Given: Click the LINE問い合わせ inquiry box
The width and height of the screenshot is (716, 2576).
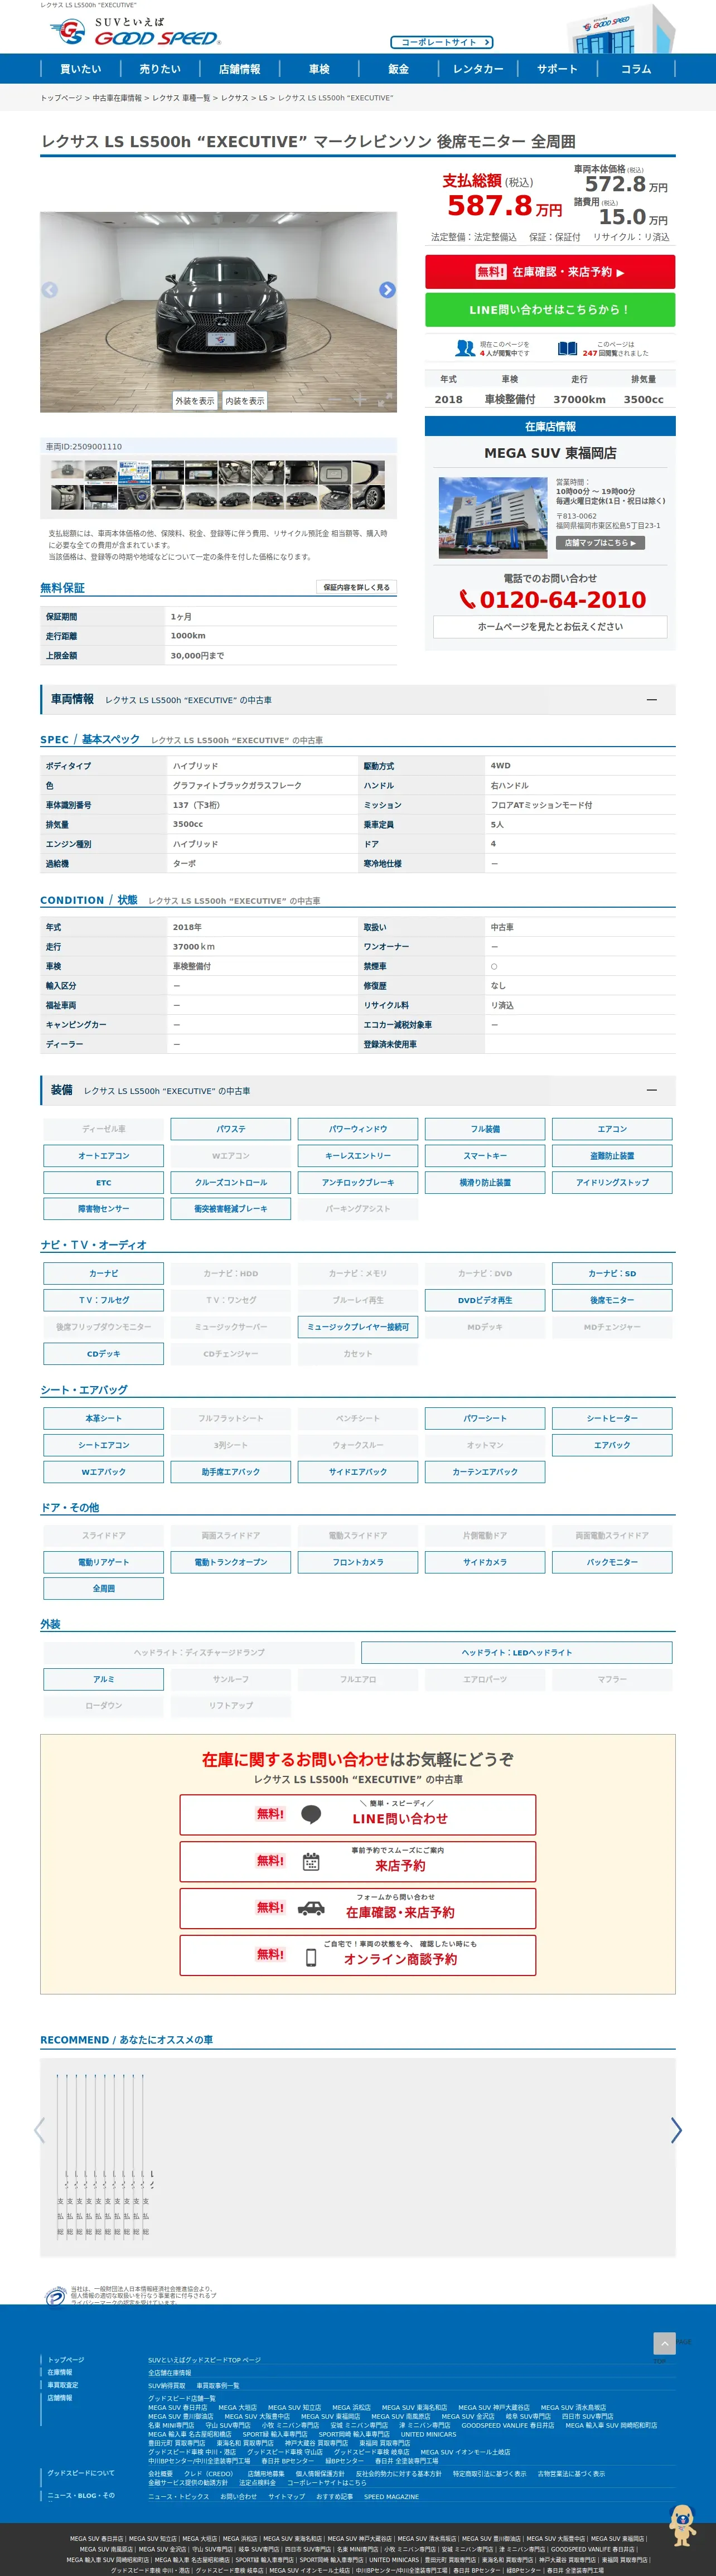Looking at the screenshot, I should pyautogui.click(x=358, y=1814).
